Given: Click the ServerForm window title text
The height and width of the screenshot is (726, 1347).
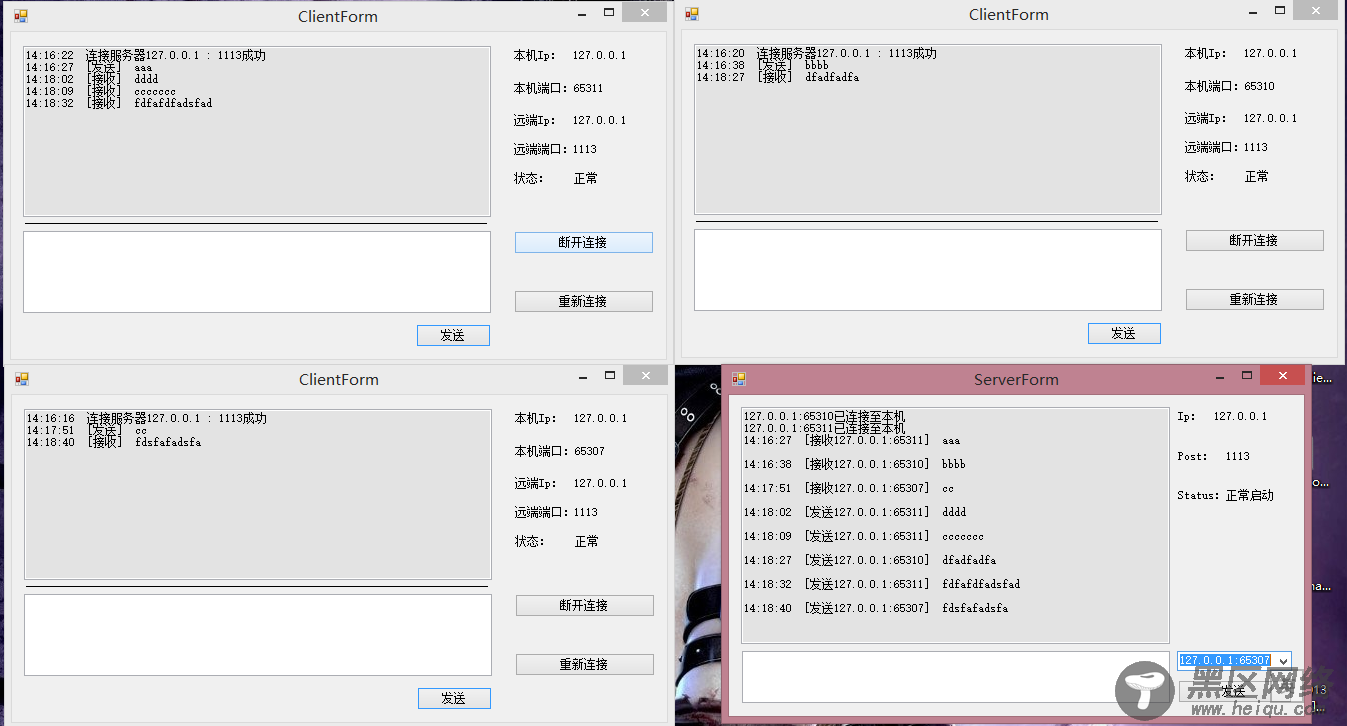Looking at the screenshot, I should tap(1016, 380).
